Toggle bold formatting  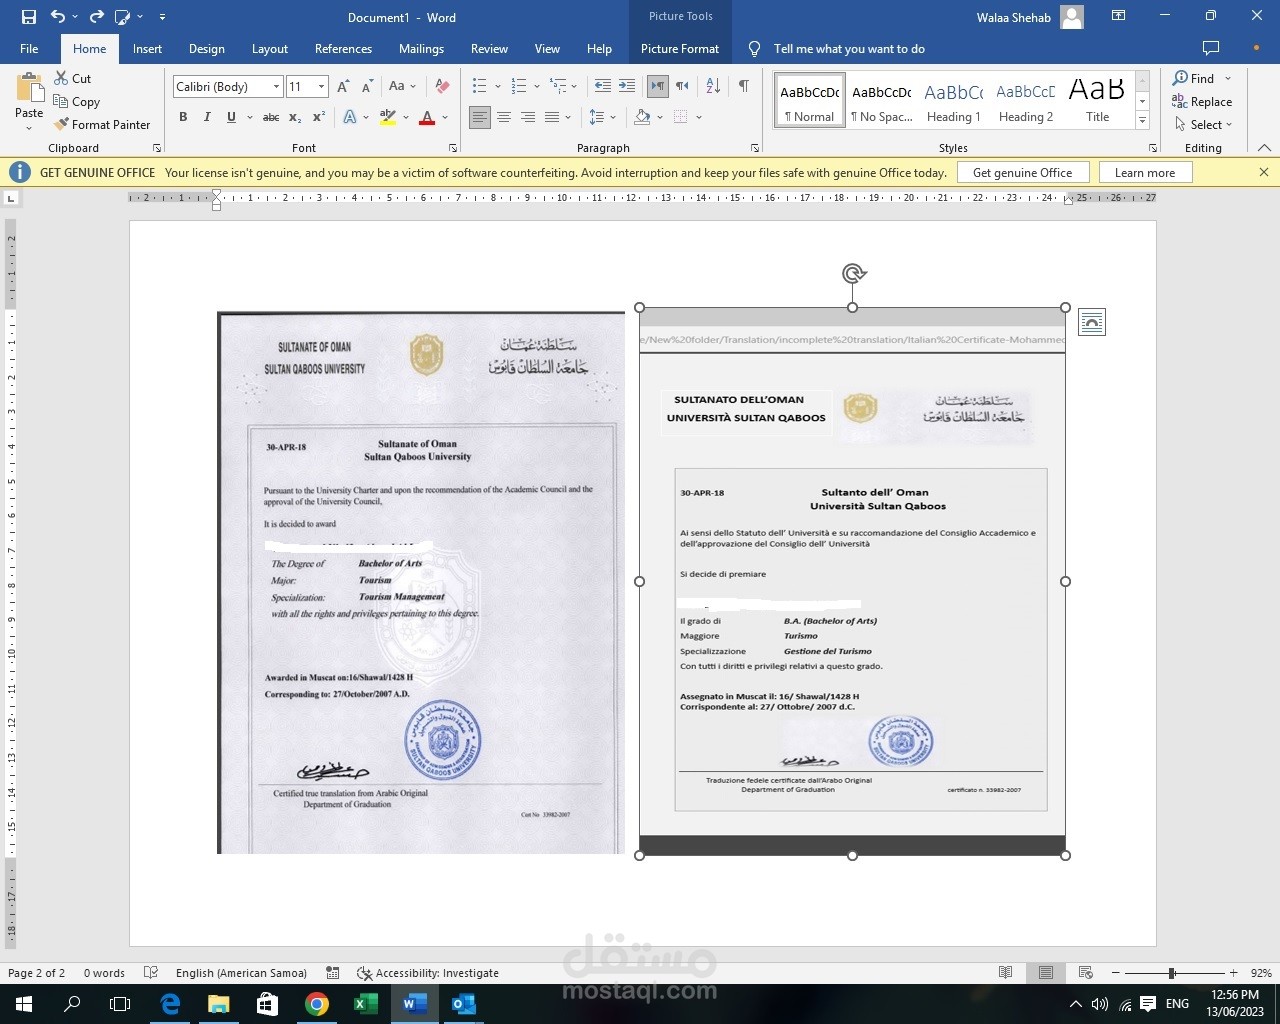[x=183, y=117]
